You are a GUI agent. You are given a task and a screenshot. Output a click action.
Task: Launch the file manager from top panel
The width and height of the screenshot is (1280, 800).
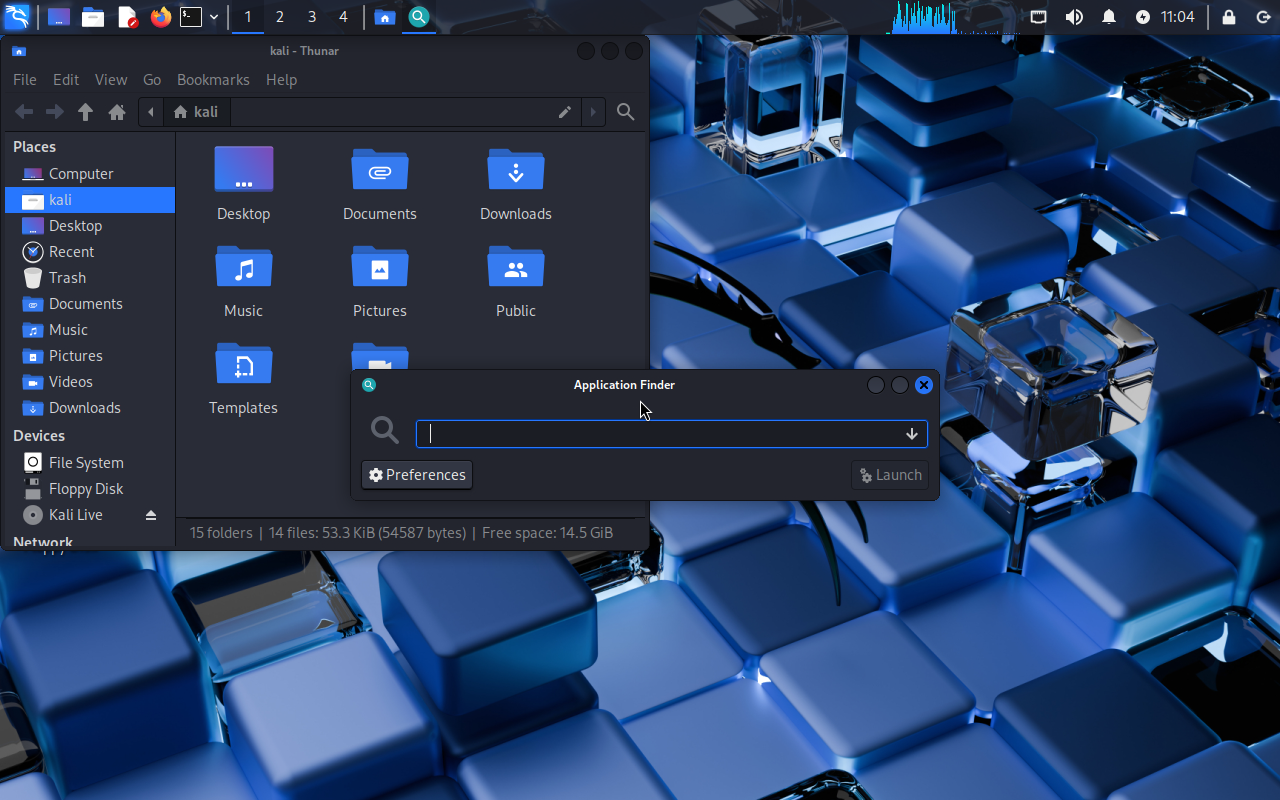[x=93, y=17]
